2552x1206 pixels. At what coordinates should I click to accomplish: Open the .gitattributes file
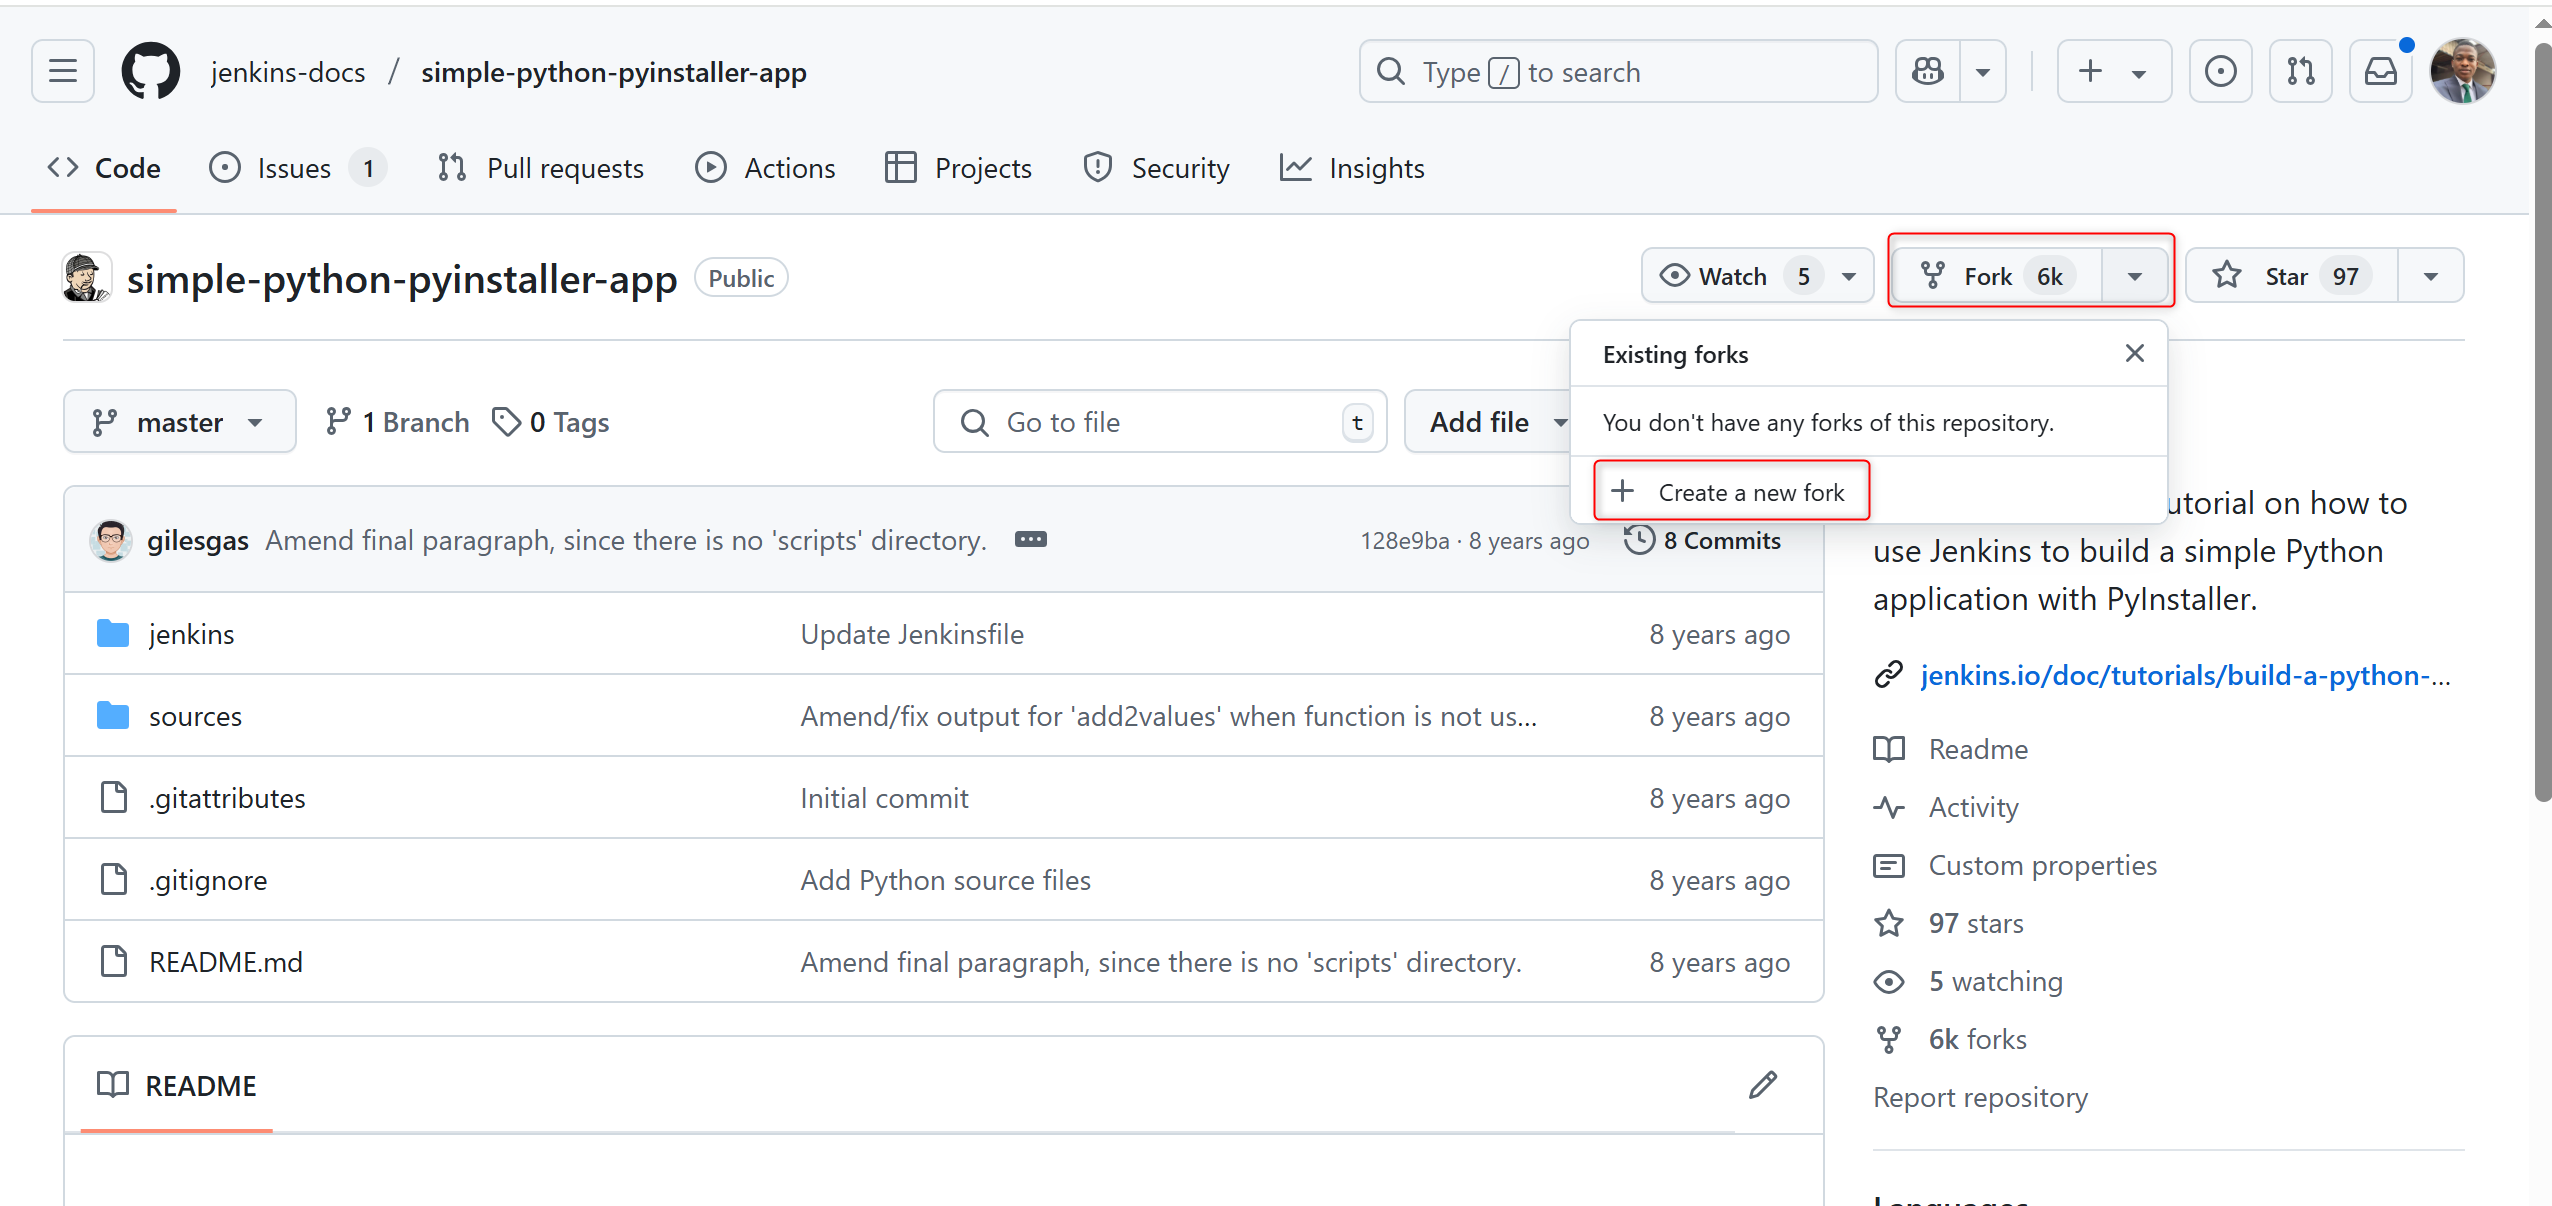227,798
